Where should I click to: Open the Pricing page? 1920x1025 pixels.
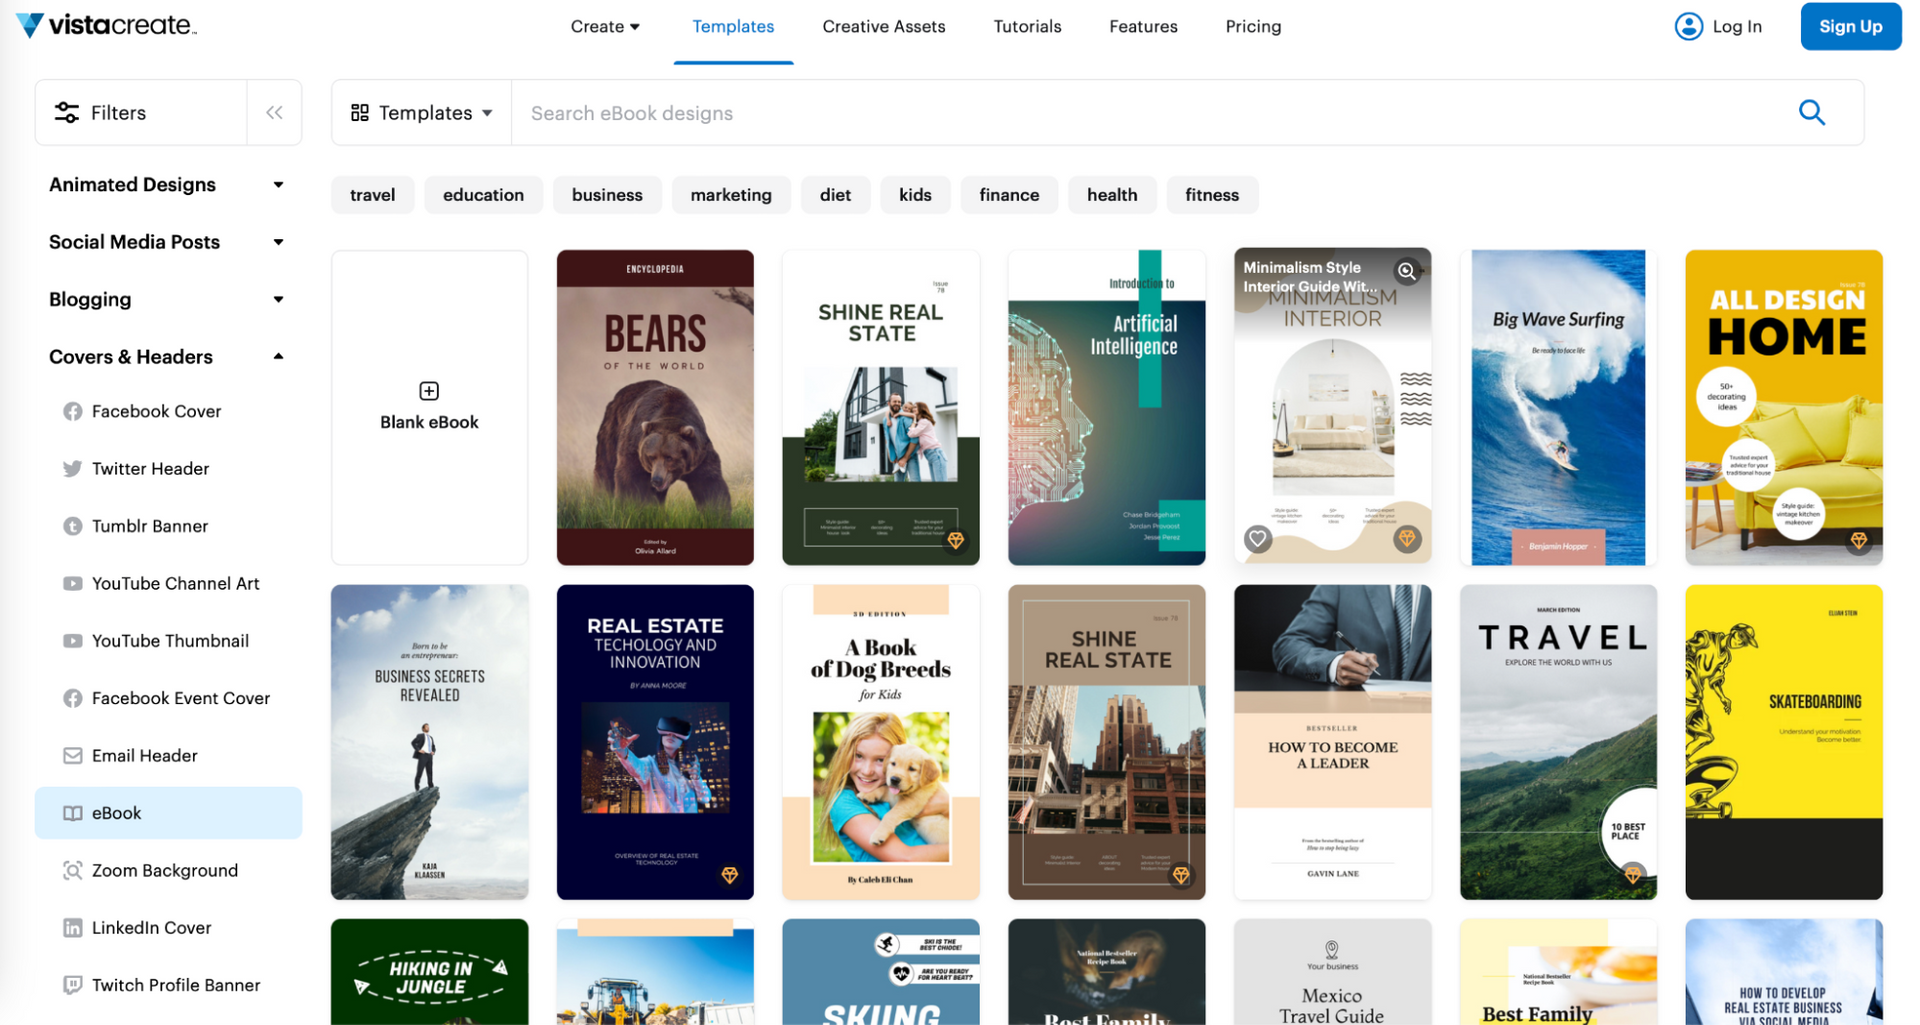(x=1253, y=26)
